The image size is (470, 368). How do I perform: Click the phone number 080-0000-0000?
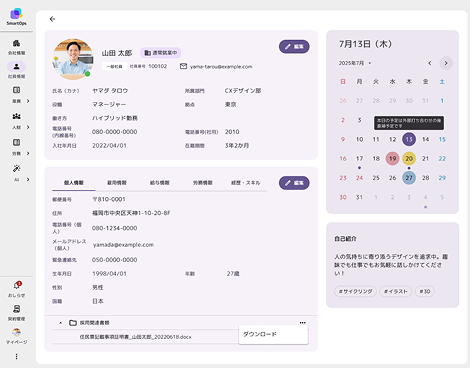115,132
